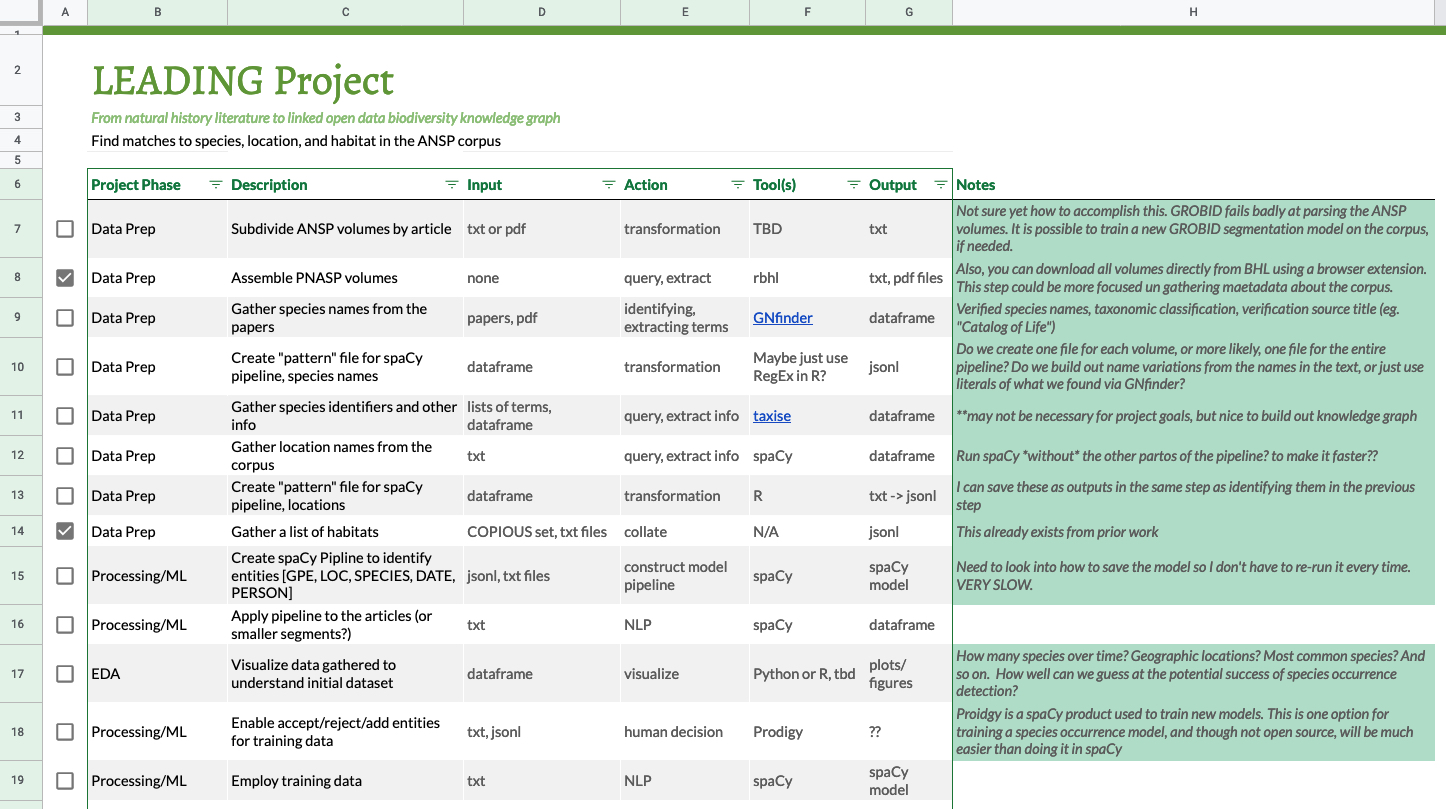Select the note about GROBID failing
The width and height of the screenshot is (1446, 809).
[1194, 229]
